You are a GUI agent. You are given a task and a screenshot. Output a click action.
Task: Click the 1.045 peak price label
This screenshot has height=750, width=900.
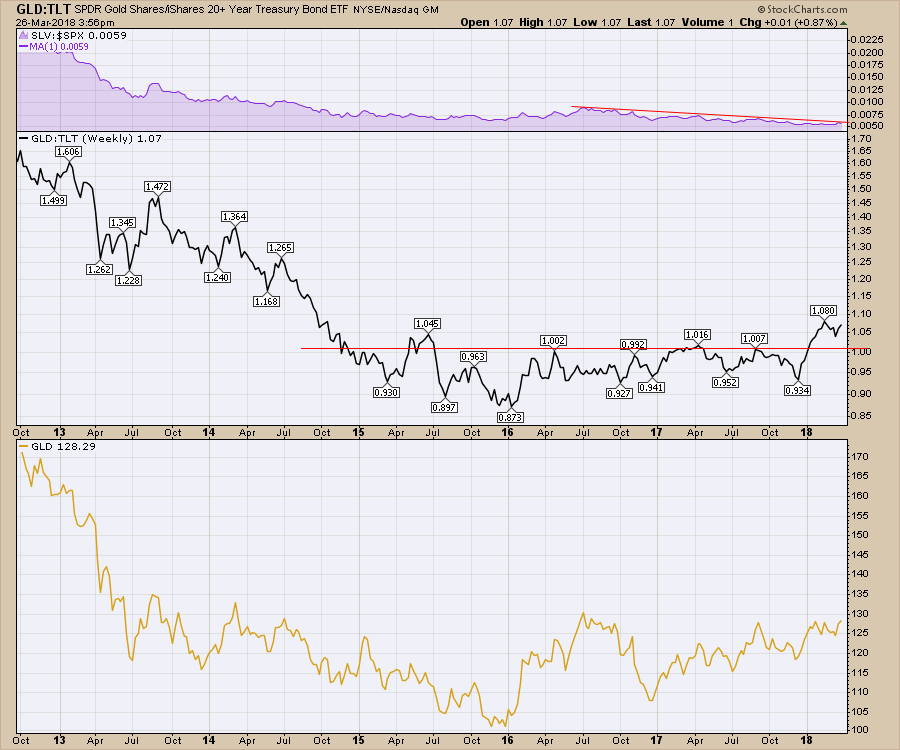coord(427,324)
